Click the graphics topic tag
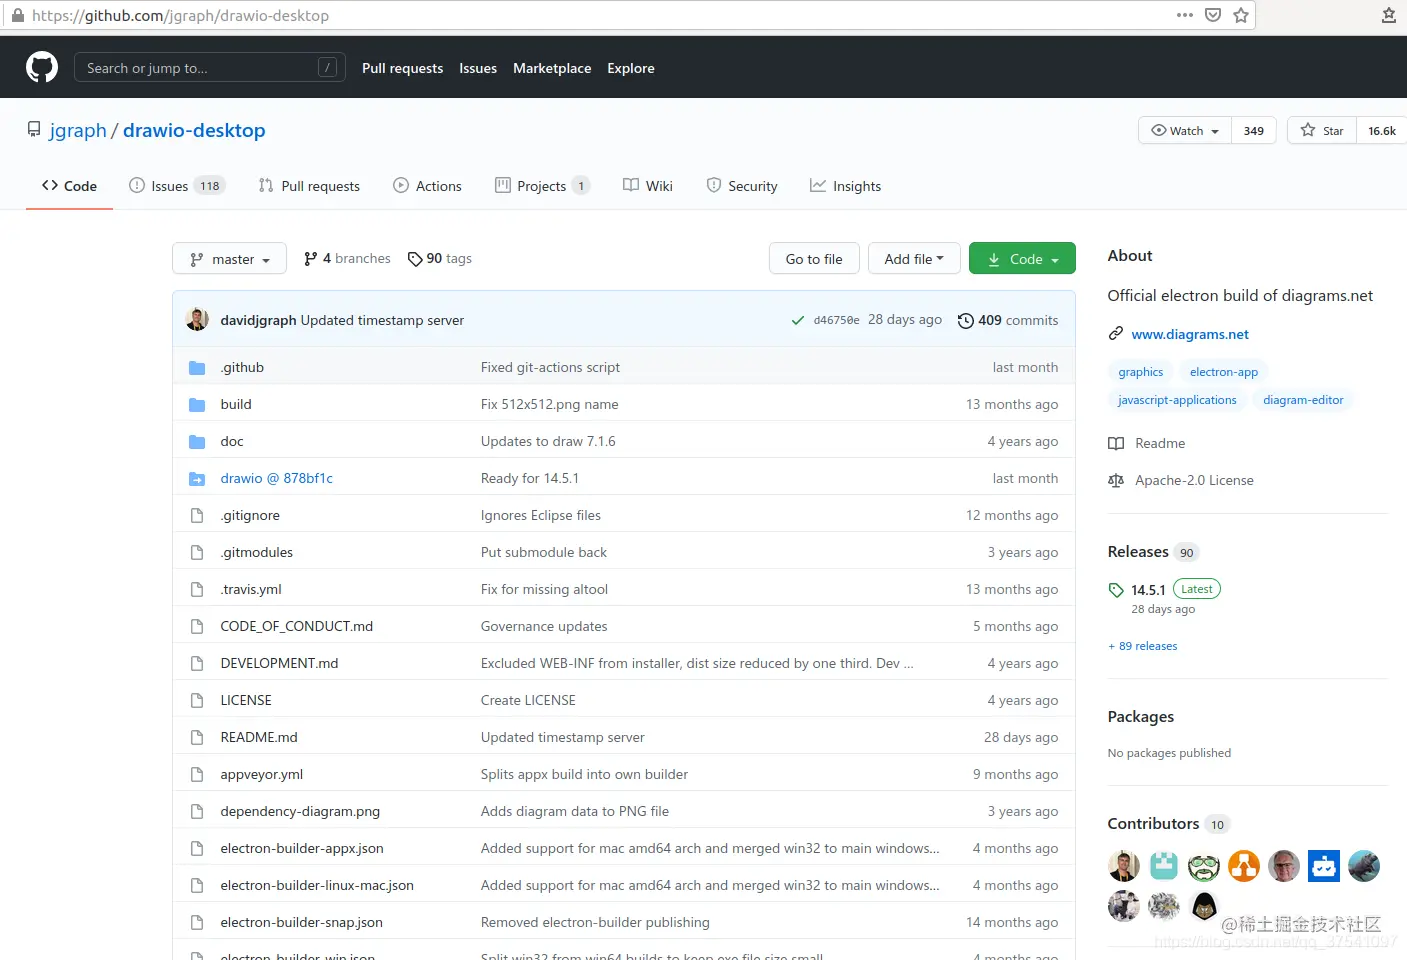Viewport: 1407px width, 960px height. (1140, 372)
